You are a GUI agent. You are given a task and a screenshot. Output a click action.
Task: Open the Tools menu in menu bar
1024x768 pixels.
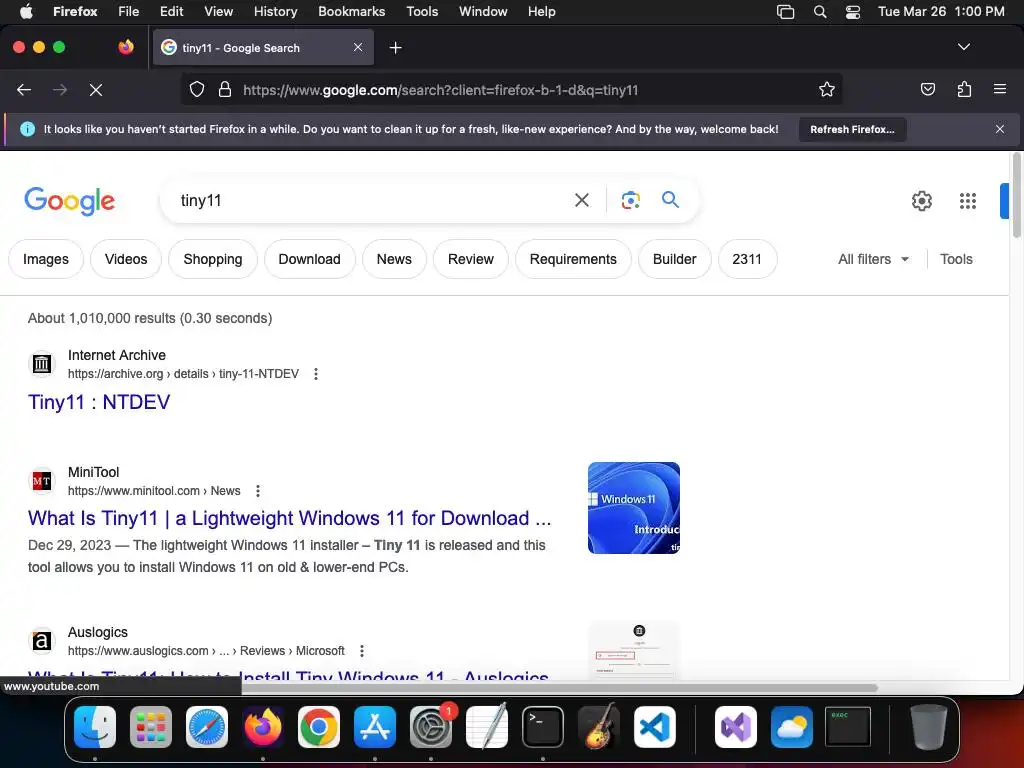coord(422,11)
